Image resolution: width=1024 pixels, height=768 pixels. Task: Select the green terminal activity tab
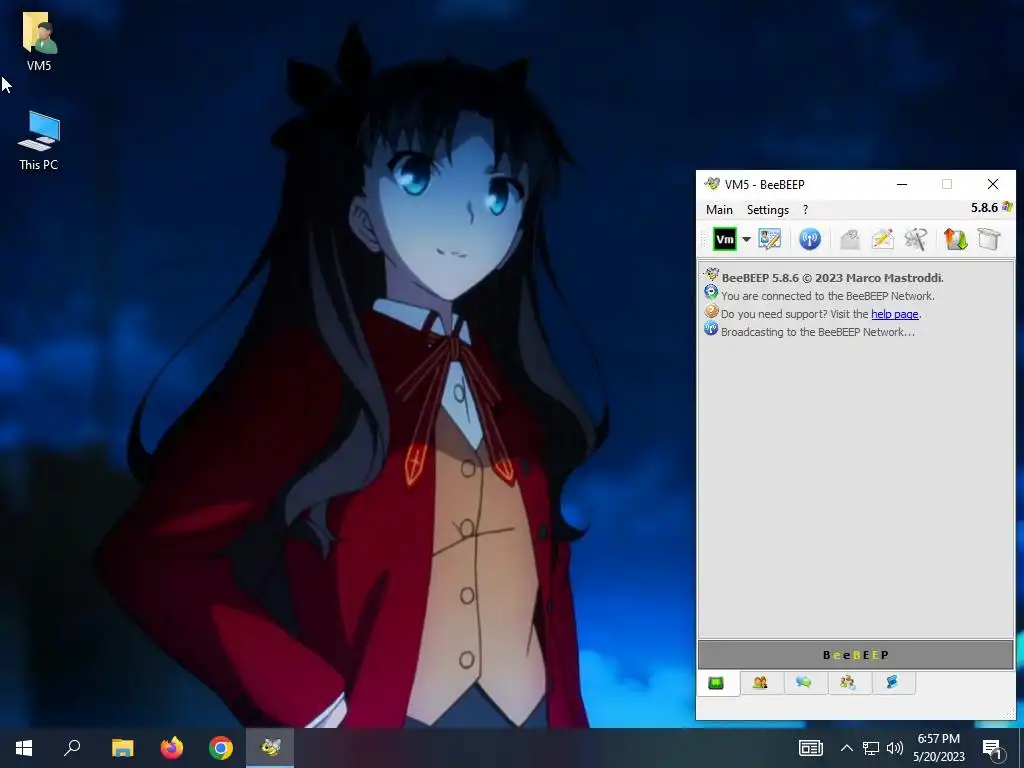click(x=716, y=683)
